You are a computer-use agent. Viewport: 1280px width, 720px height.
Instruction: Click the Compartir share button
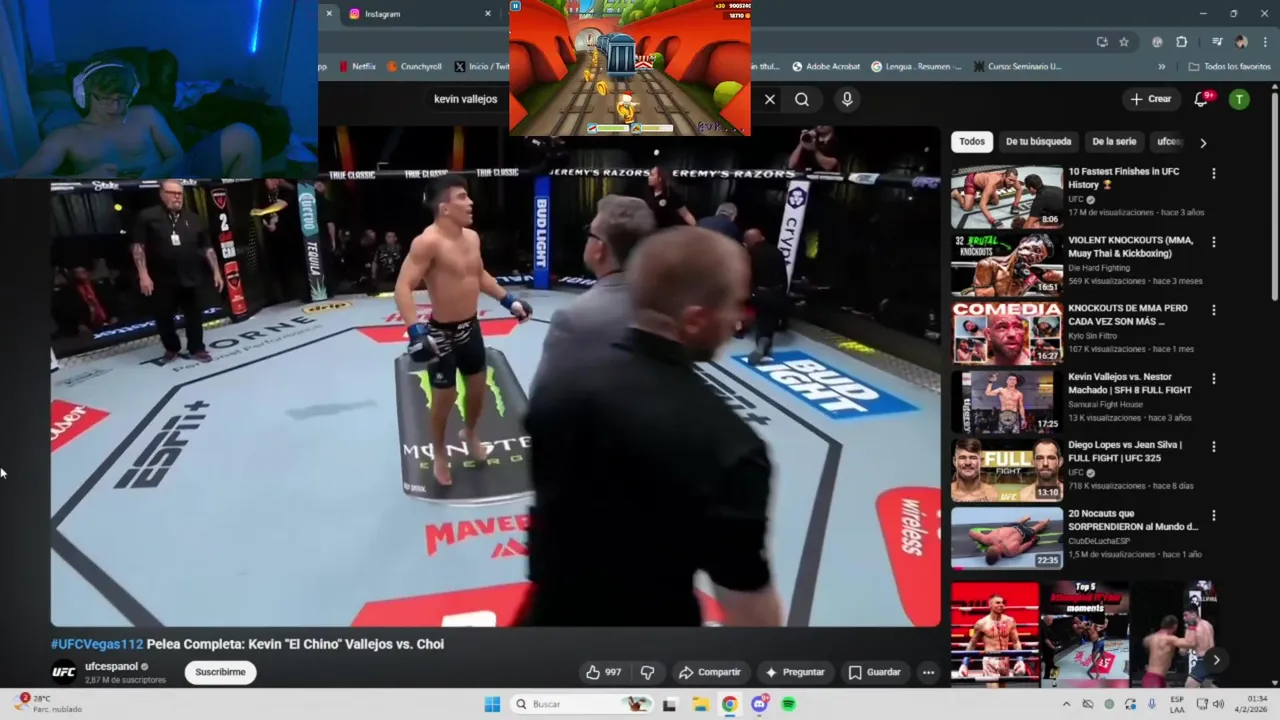coord(709,672)
